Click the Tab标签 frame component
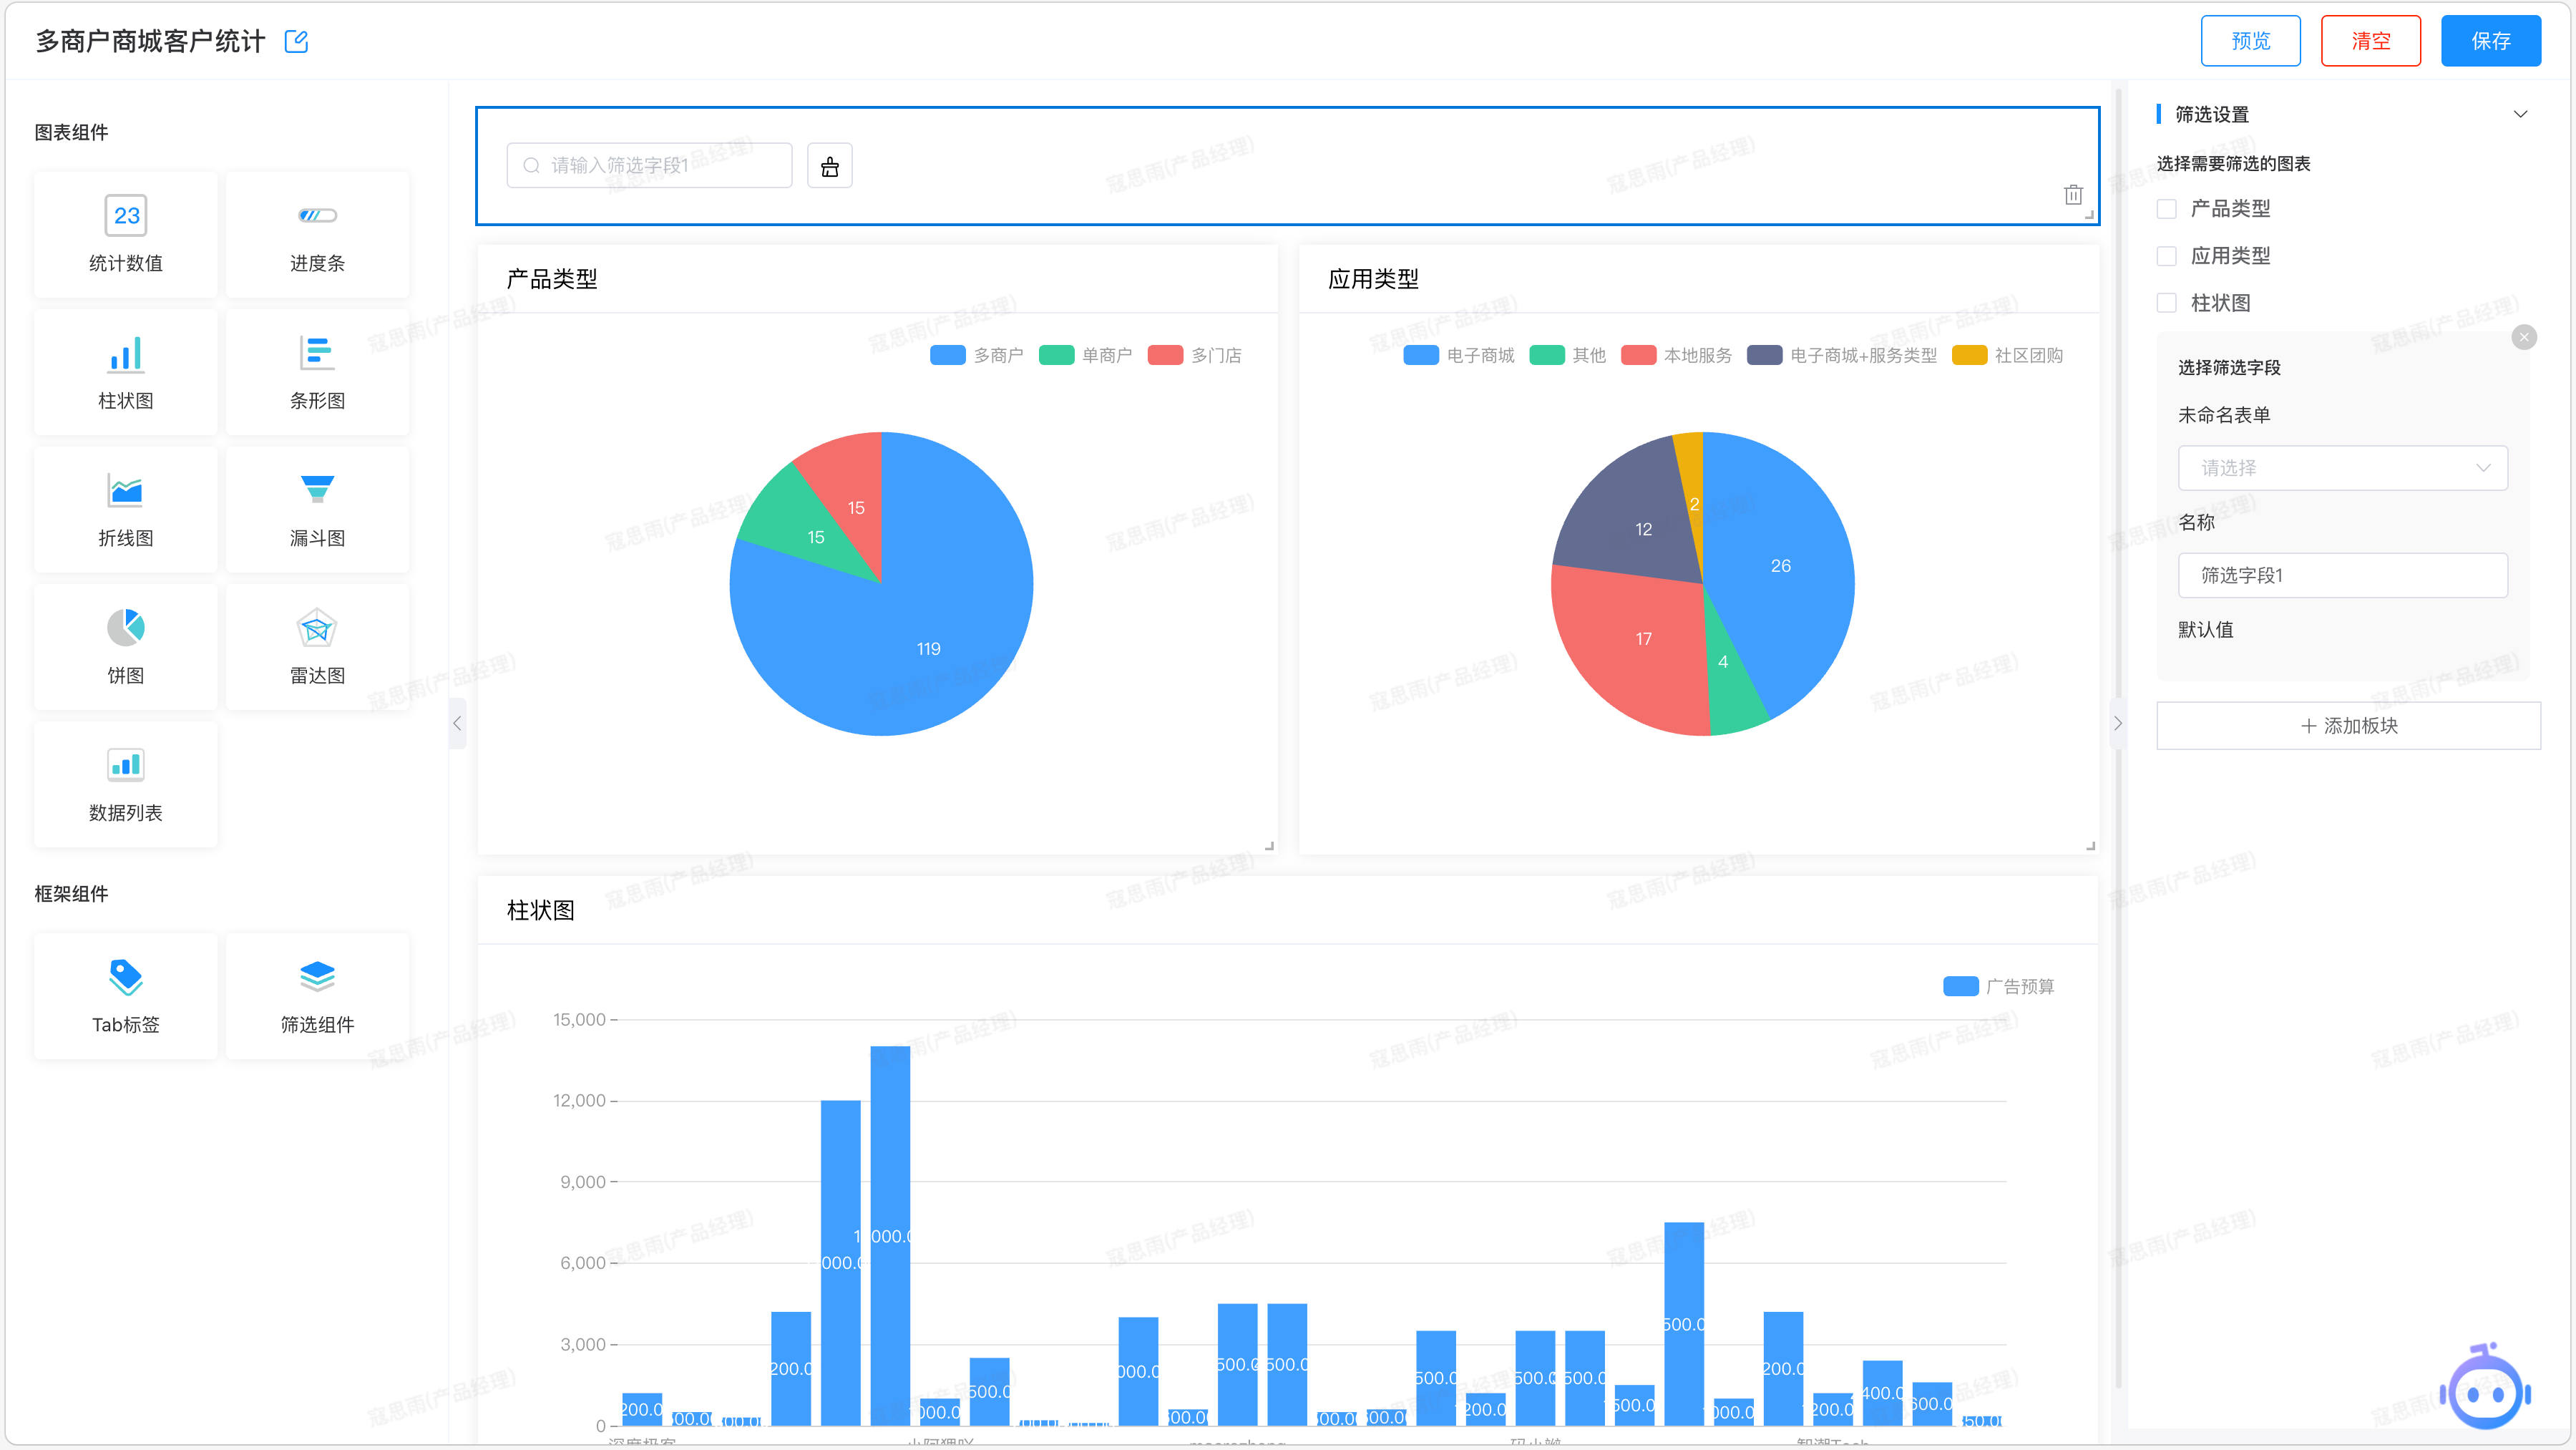 point(125,995)
